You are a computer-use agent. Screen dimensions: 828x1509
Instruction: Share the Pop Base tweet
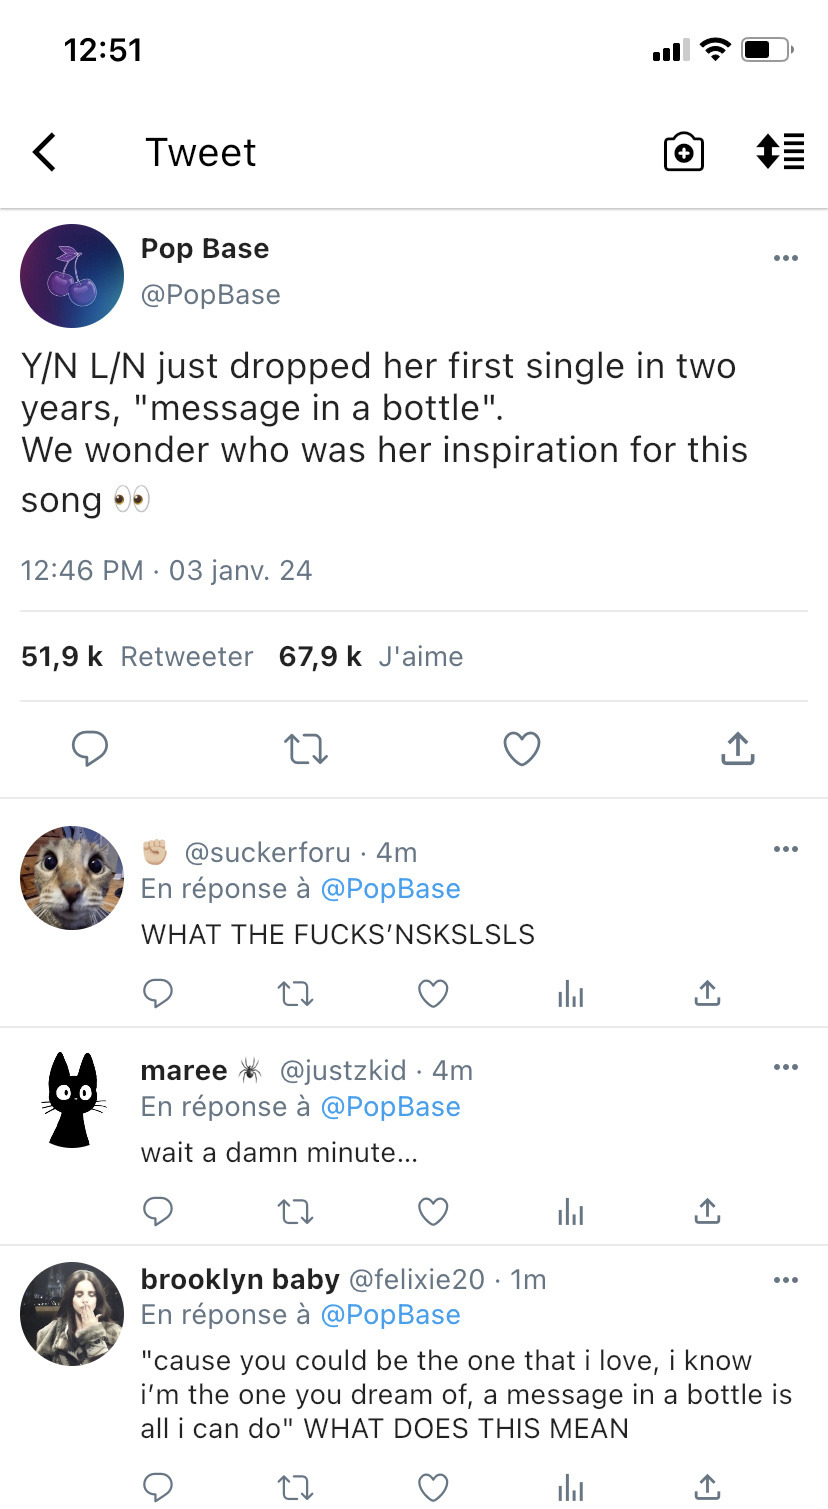pyautogui.click(x=737, y=749)
